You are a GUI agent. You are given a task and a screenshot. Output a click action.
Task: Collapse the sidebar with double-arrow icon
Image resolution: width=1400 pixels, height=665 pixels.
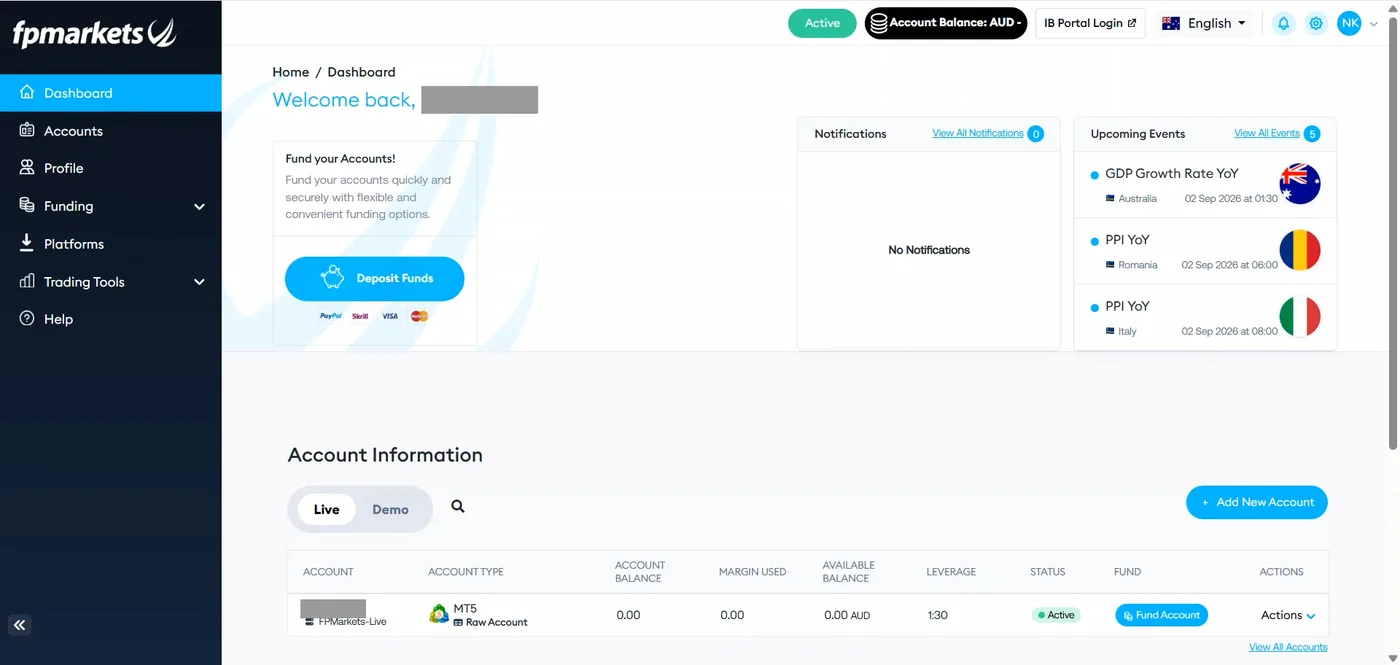click(x=20, y=626)
